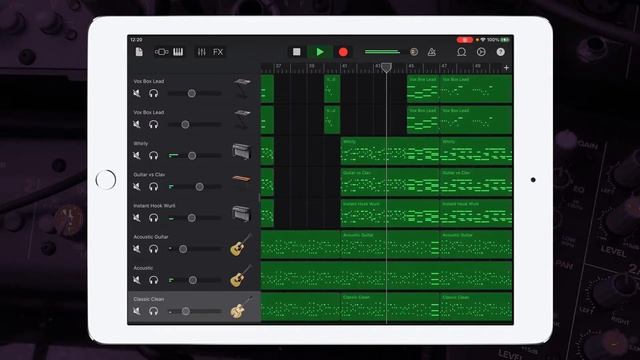Tap the Wi-Fi icon in the status bar

coord(483,40)
